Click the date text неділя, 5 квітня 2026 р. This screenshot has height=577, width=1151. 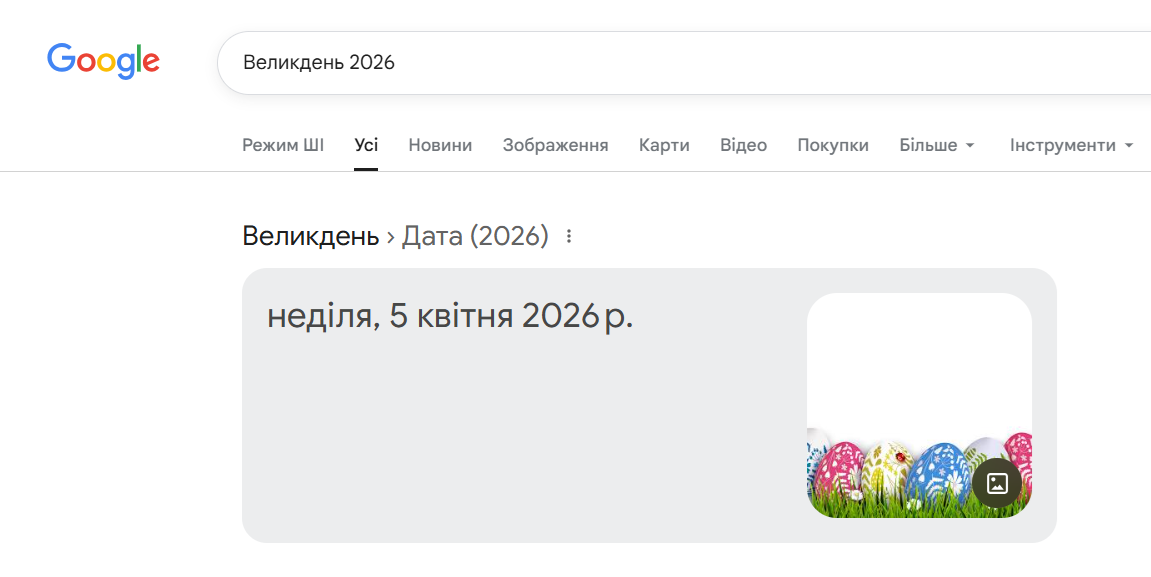tap(450, 316)
